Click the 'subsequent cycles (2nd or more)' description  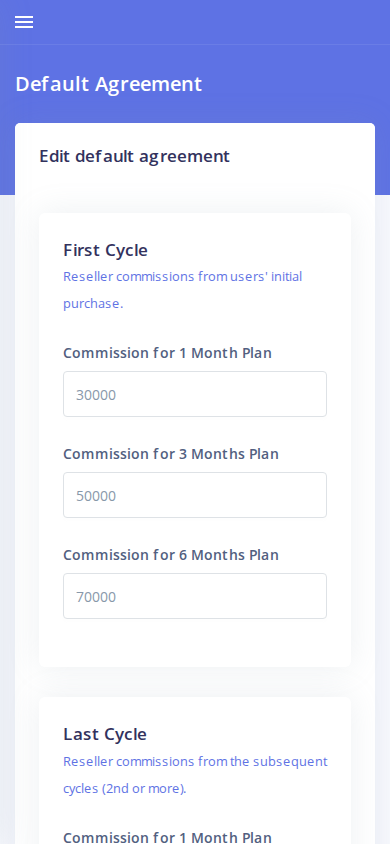[195, 775]
